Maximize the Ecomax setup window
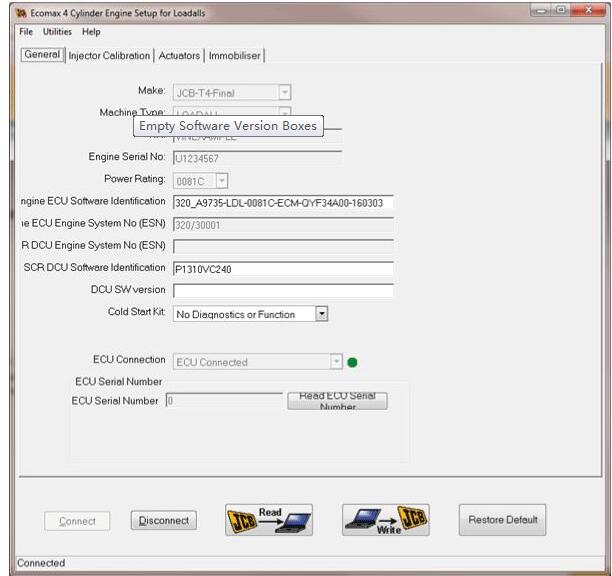The image size is (612, 576). point(561,11)
